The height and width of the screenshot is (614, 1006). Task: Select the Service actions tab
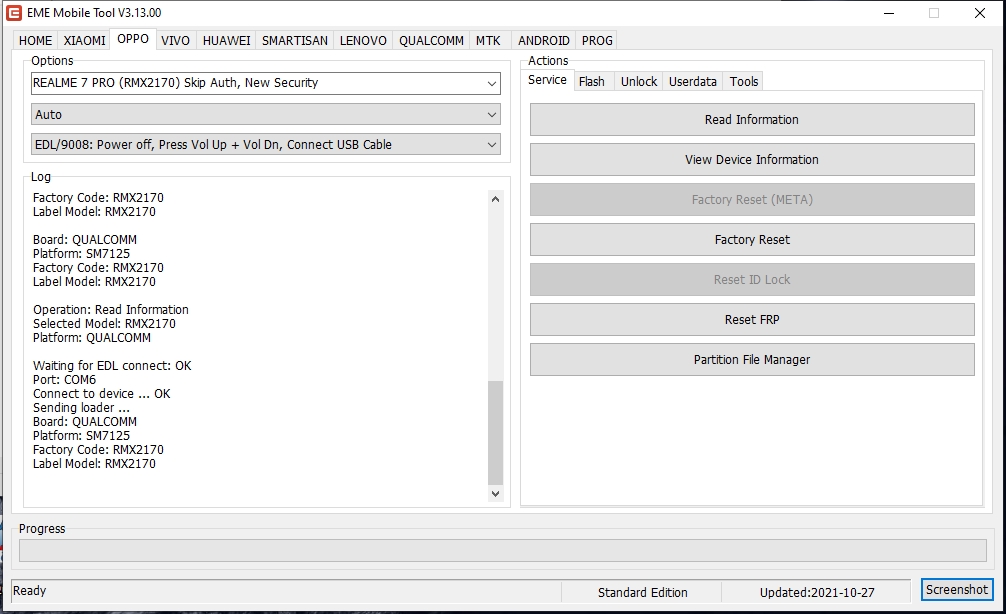pos(547,80)
